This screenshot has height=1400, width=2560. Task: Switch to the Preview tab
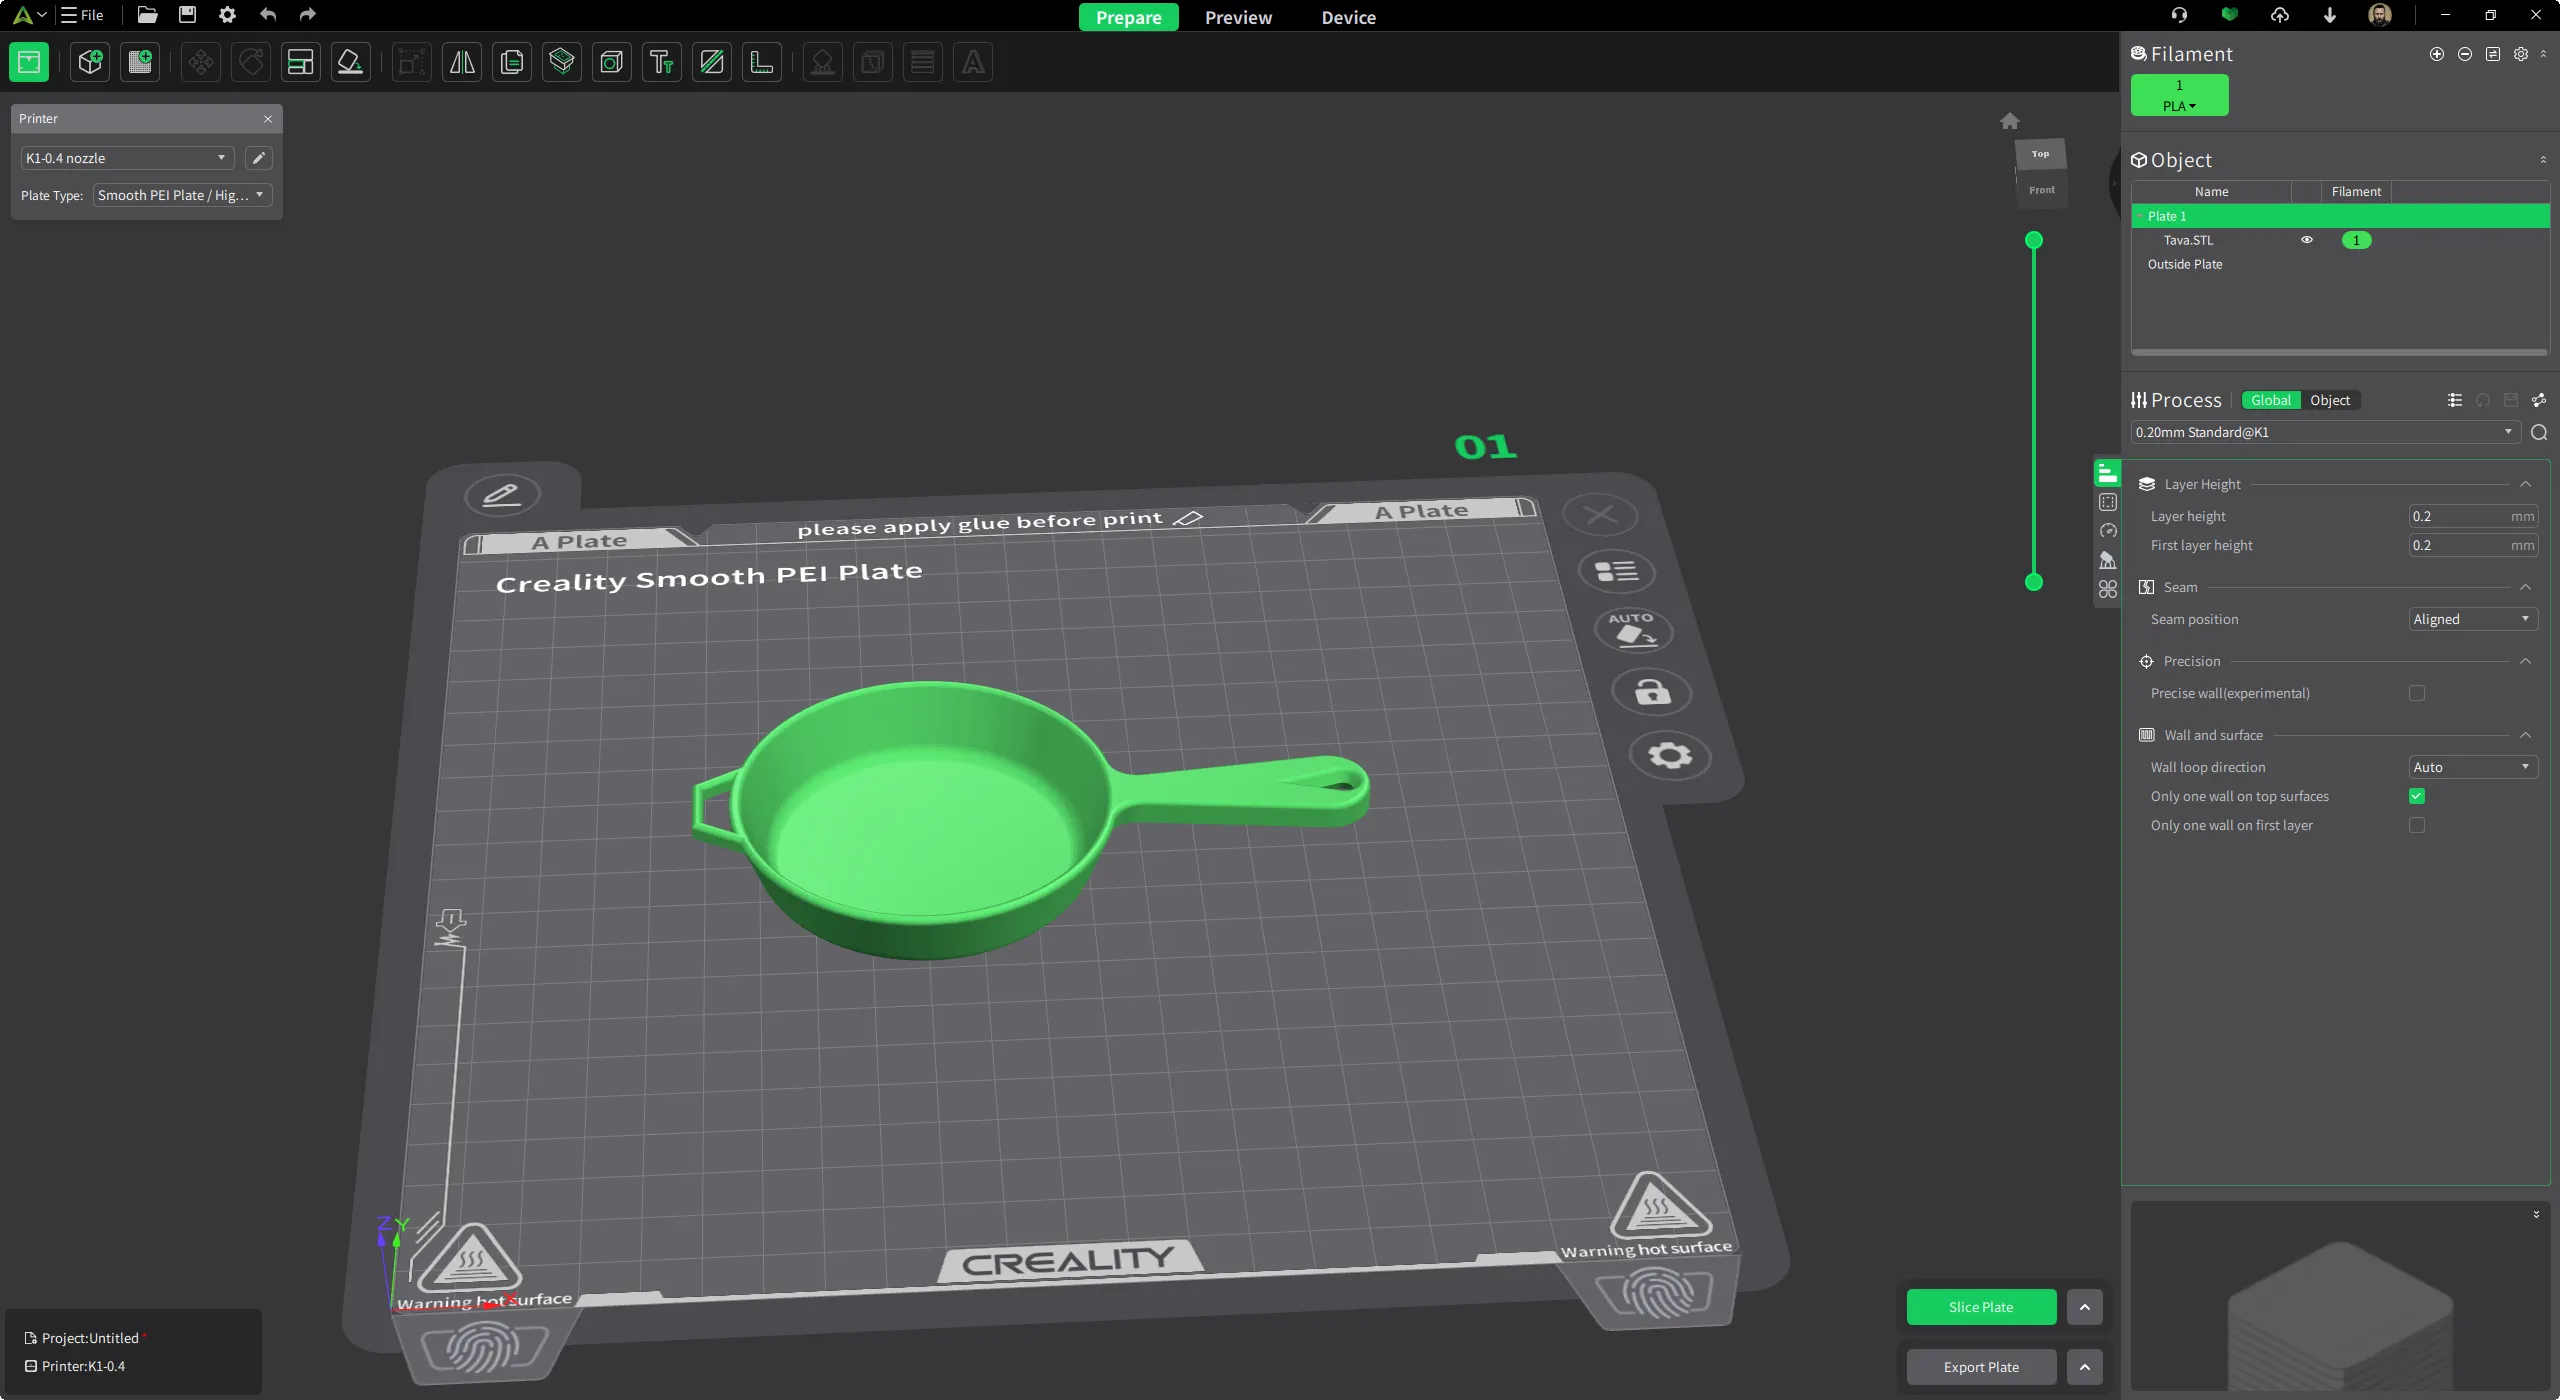pos(1237,17)
